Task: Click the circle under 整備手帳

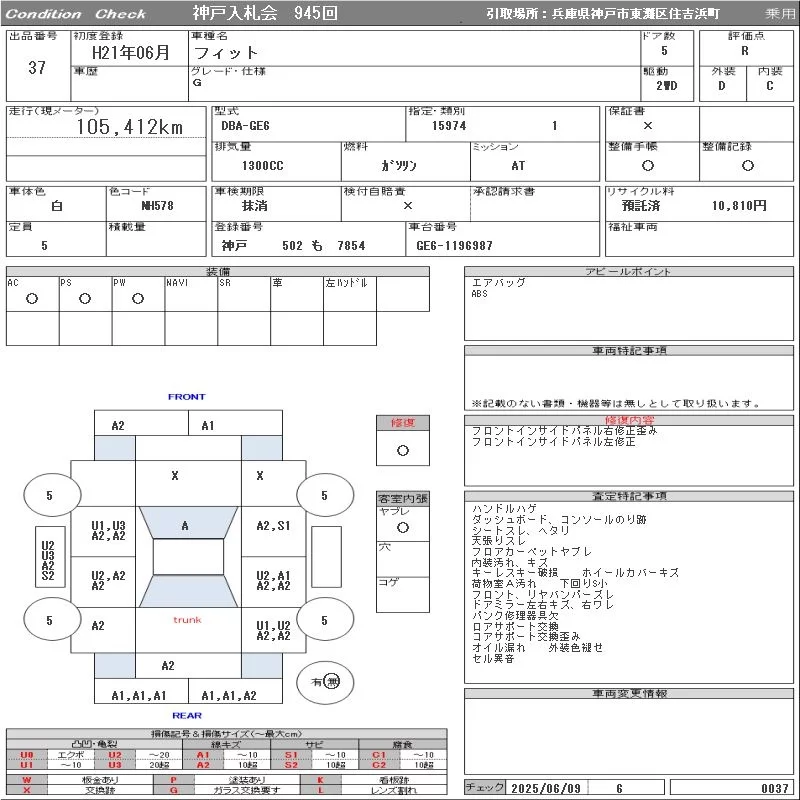Action: [648, 165]
